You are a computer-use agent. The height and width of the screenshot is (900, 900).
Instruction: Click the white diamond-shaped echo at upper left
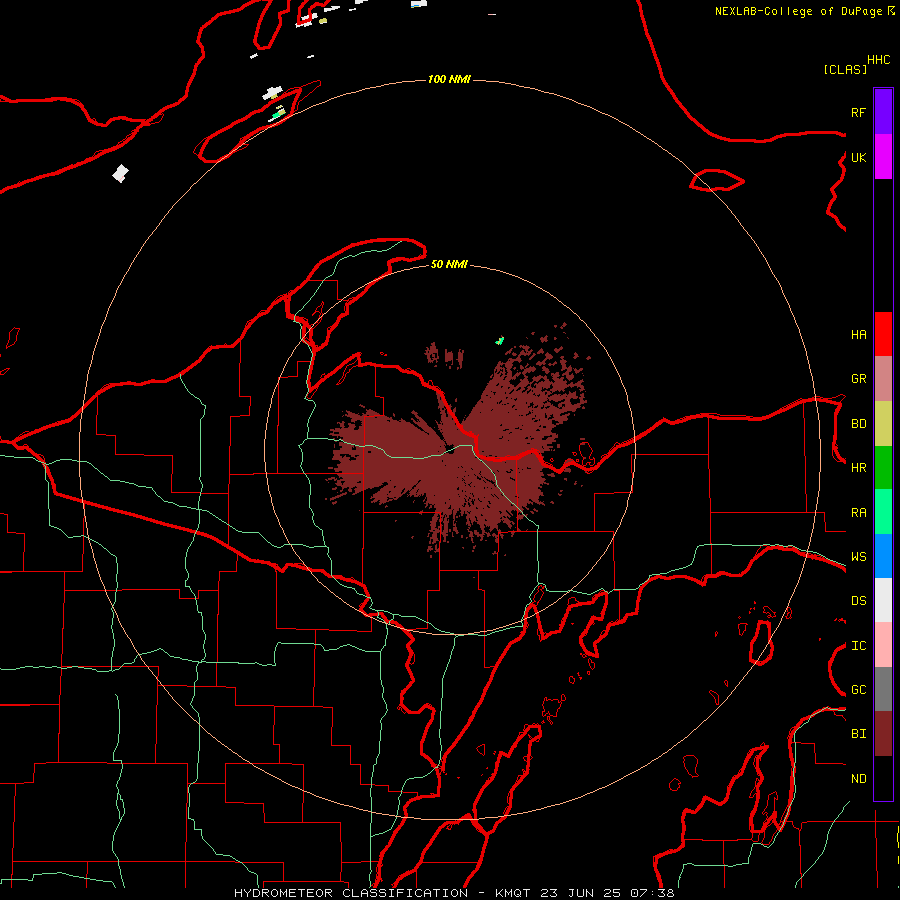[x=120, y=173]
